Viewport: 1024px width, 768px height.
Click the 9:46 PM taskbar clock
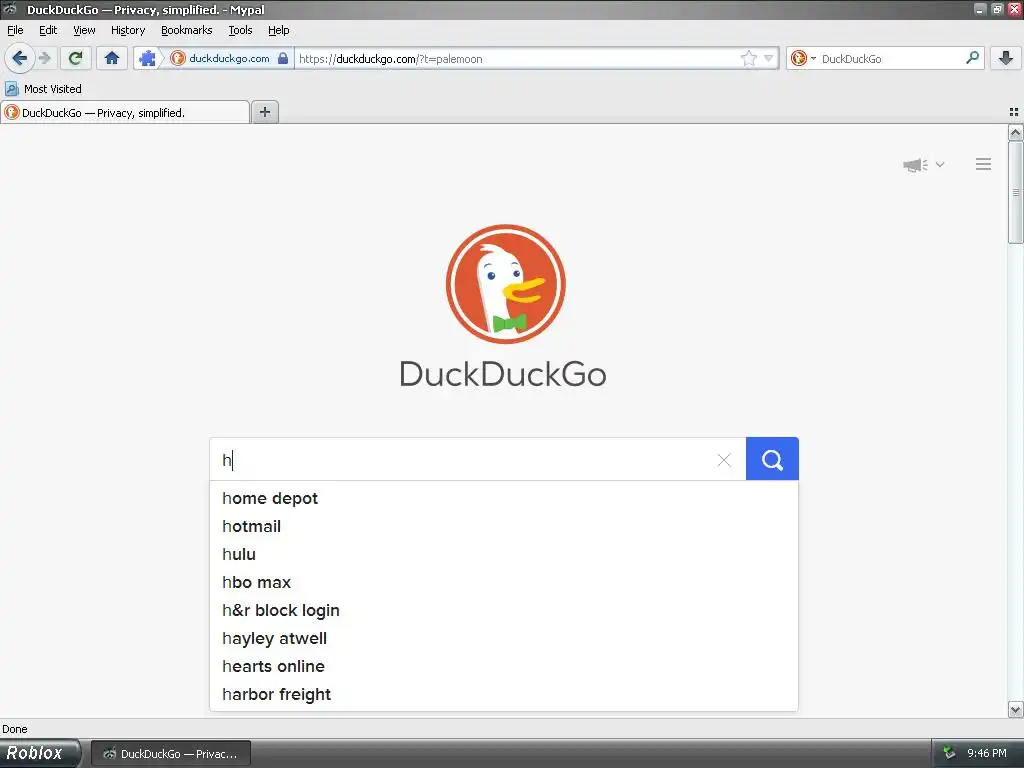986,753
